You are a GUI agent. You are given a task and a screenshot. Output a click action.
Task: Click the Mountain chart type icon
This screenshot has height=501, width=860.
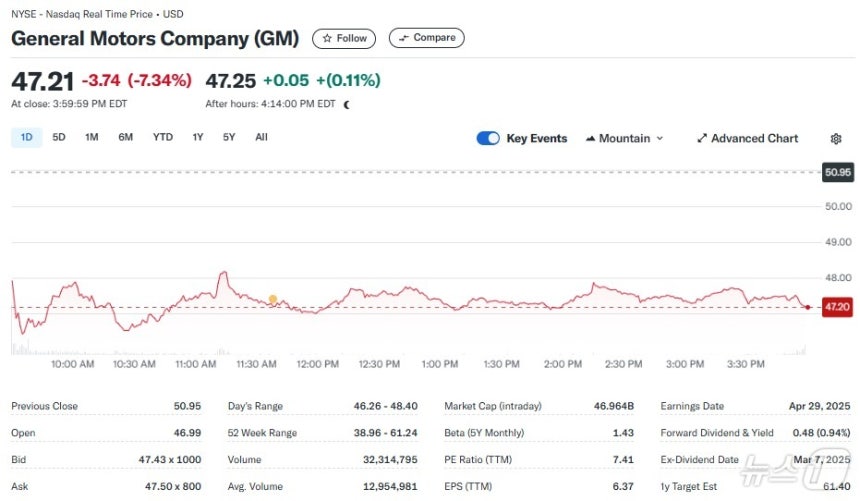[590, 138]
